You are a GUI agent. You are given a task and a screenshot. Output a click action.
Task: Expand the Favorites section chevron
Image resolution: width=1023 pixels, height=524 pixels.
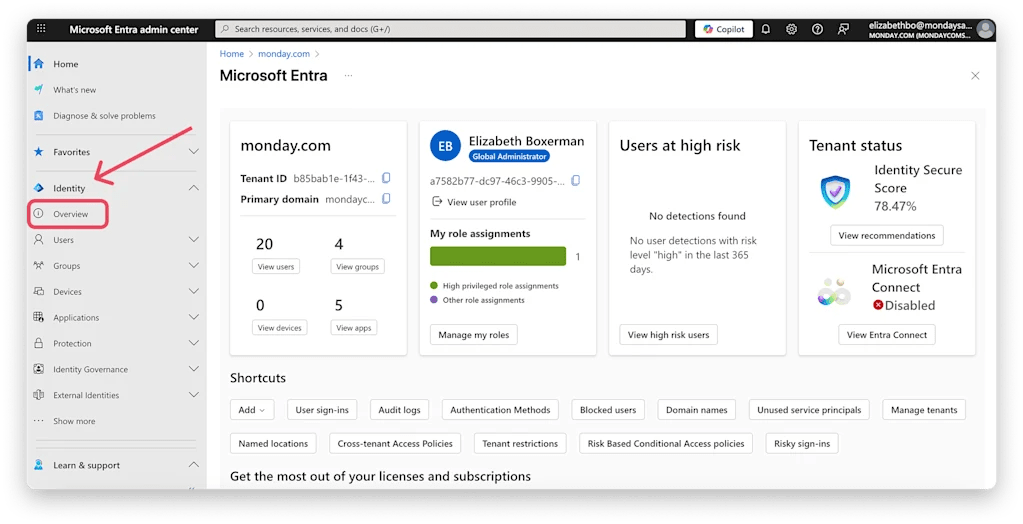[194, 151]
